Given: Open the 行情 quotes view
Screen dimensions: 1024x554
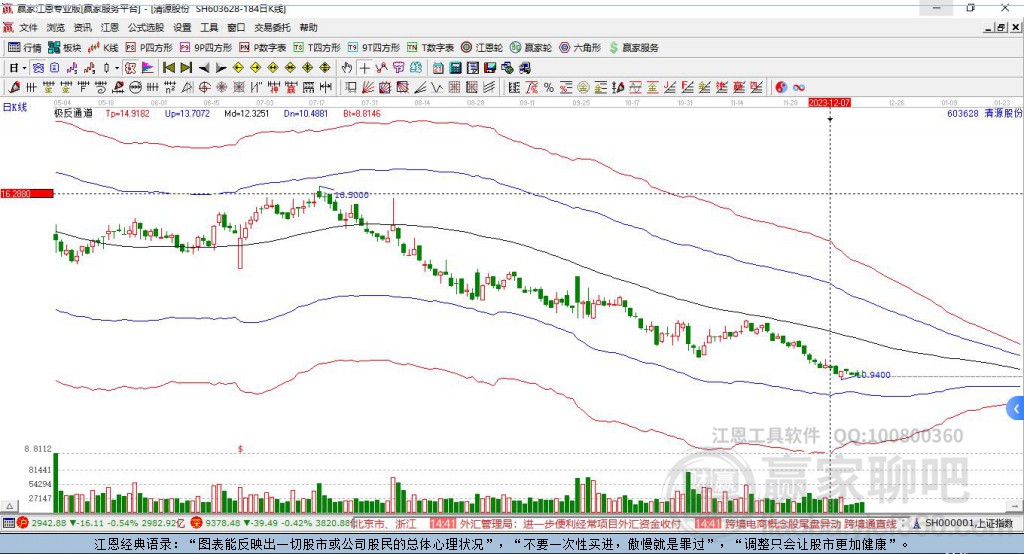Looking at the screenshot, I should (x=24, y=48).
